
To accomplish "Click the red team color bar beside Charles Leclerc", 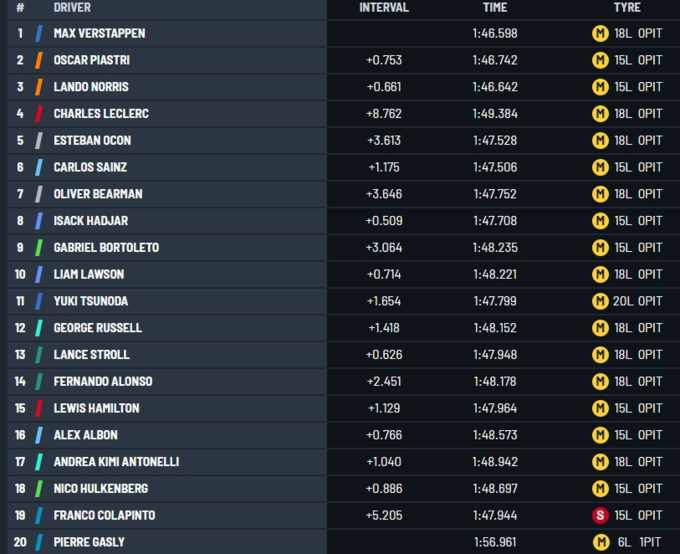I will click(39, 114).
